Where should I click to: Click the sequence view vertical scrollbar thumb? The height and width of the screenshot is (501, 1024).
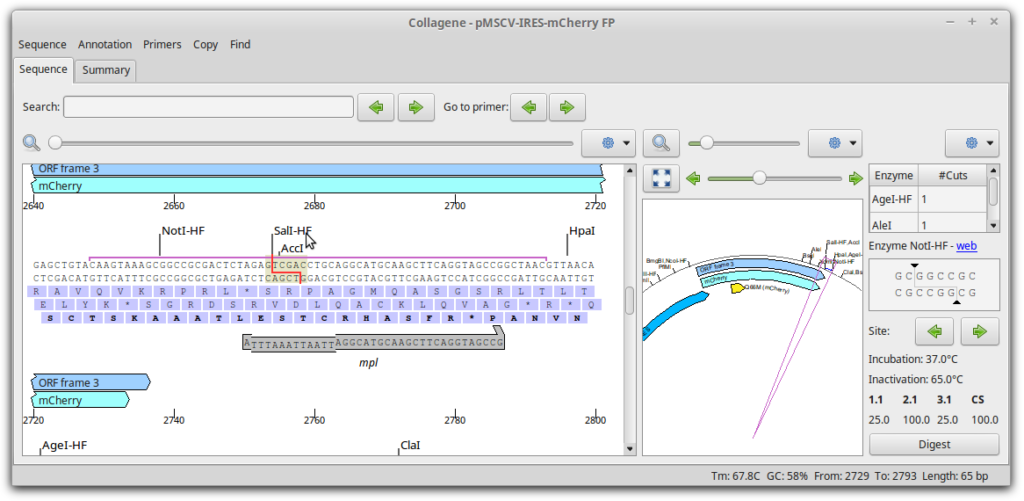[x=630, y=301]
